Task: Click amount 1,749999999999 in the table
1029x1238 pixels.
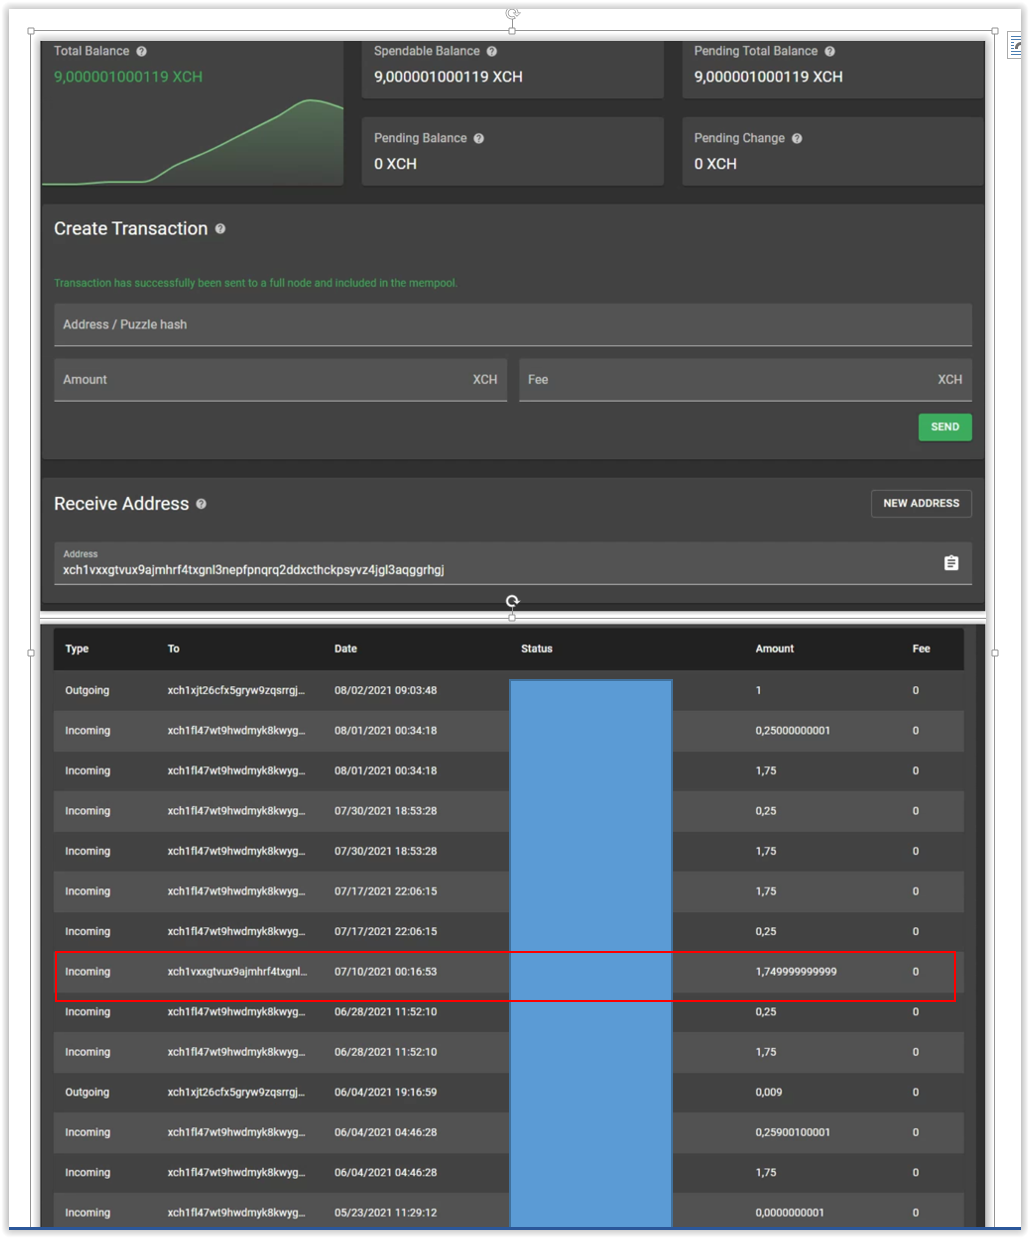Action: click(796, 971)
